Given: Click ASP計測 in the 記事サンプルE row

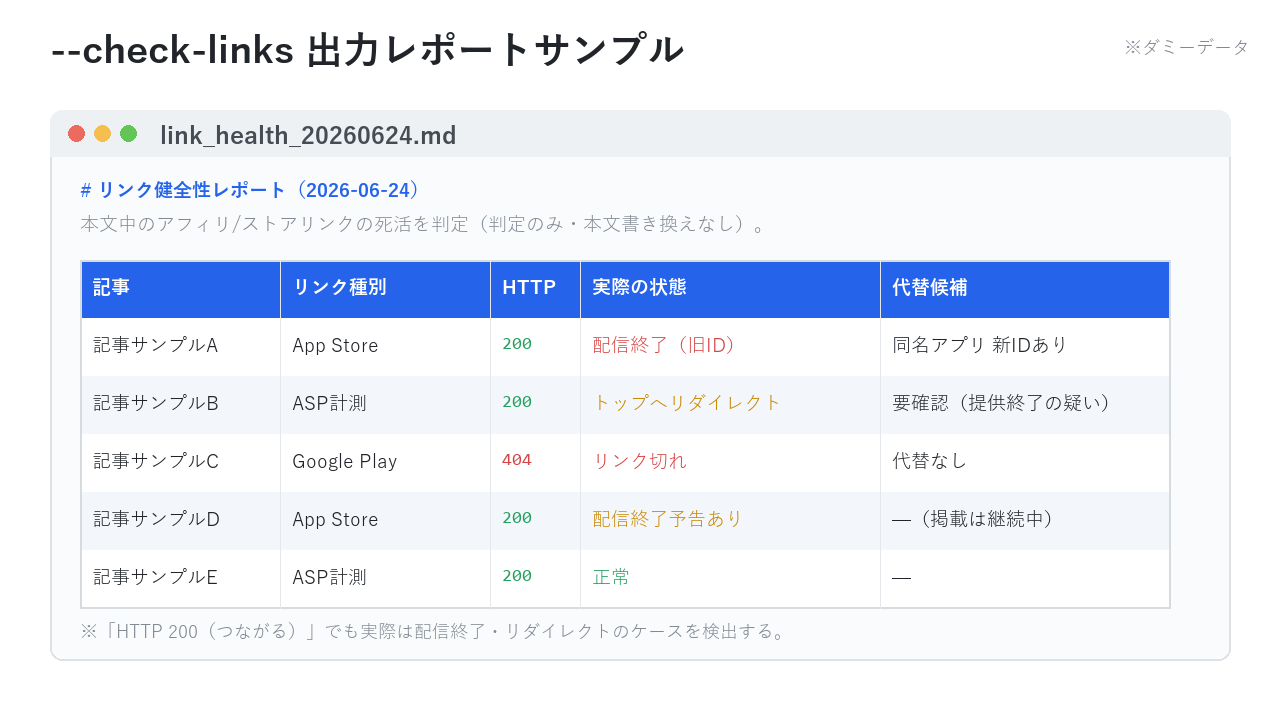Looking at the screenshot, I should 329,577.
